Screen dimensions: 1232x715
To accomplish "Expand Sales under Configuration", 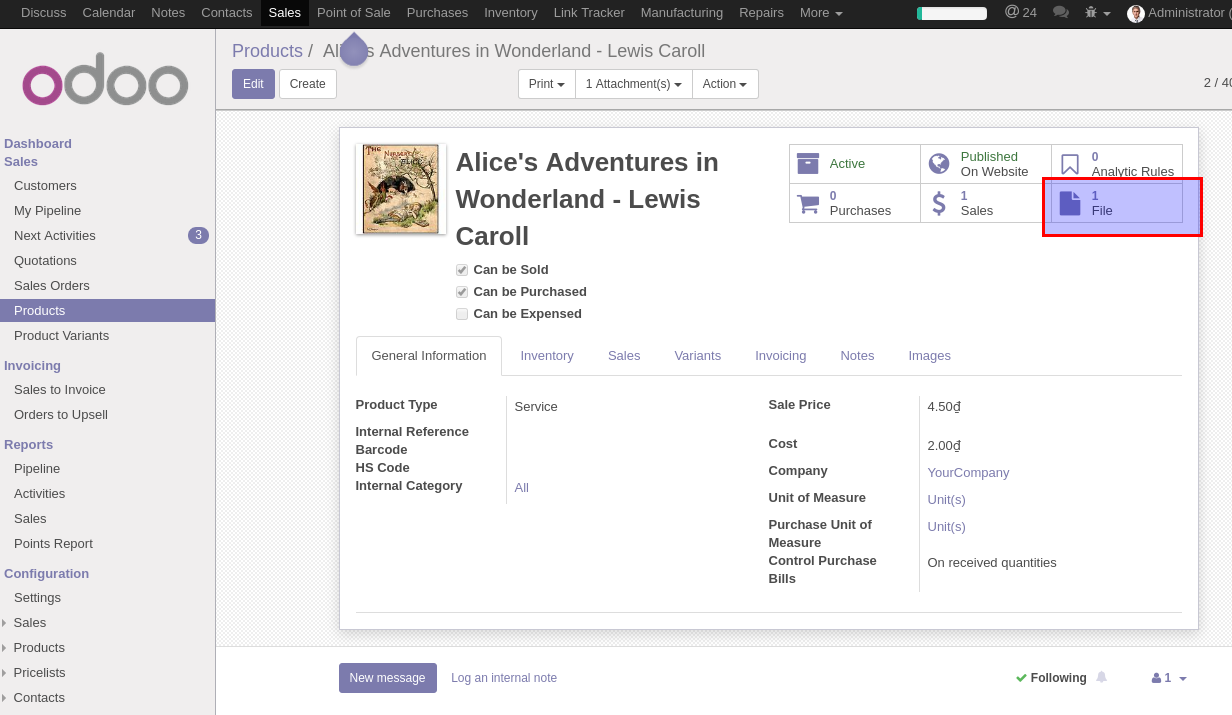I will [30, 623].
